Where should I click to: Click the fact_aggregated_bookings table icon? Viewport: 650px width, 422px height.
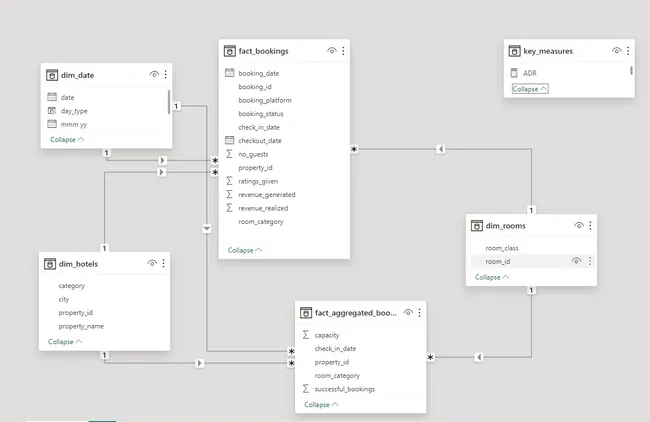click(x=306, y=313)
